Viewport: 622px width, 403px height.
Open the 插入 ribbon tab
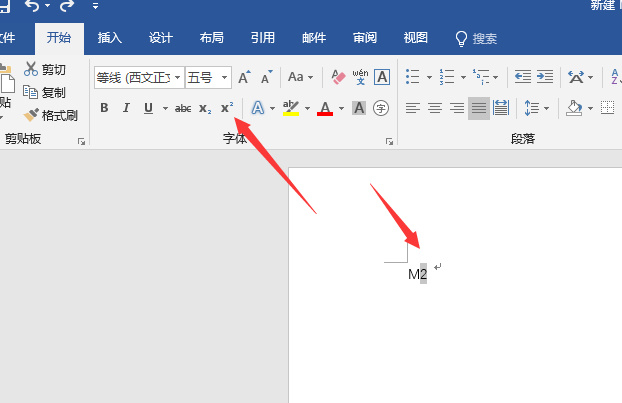tap(110, 38)
